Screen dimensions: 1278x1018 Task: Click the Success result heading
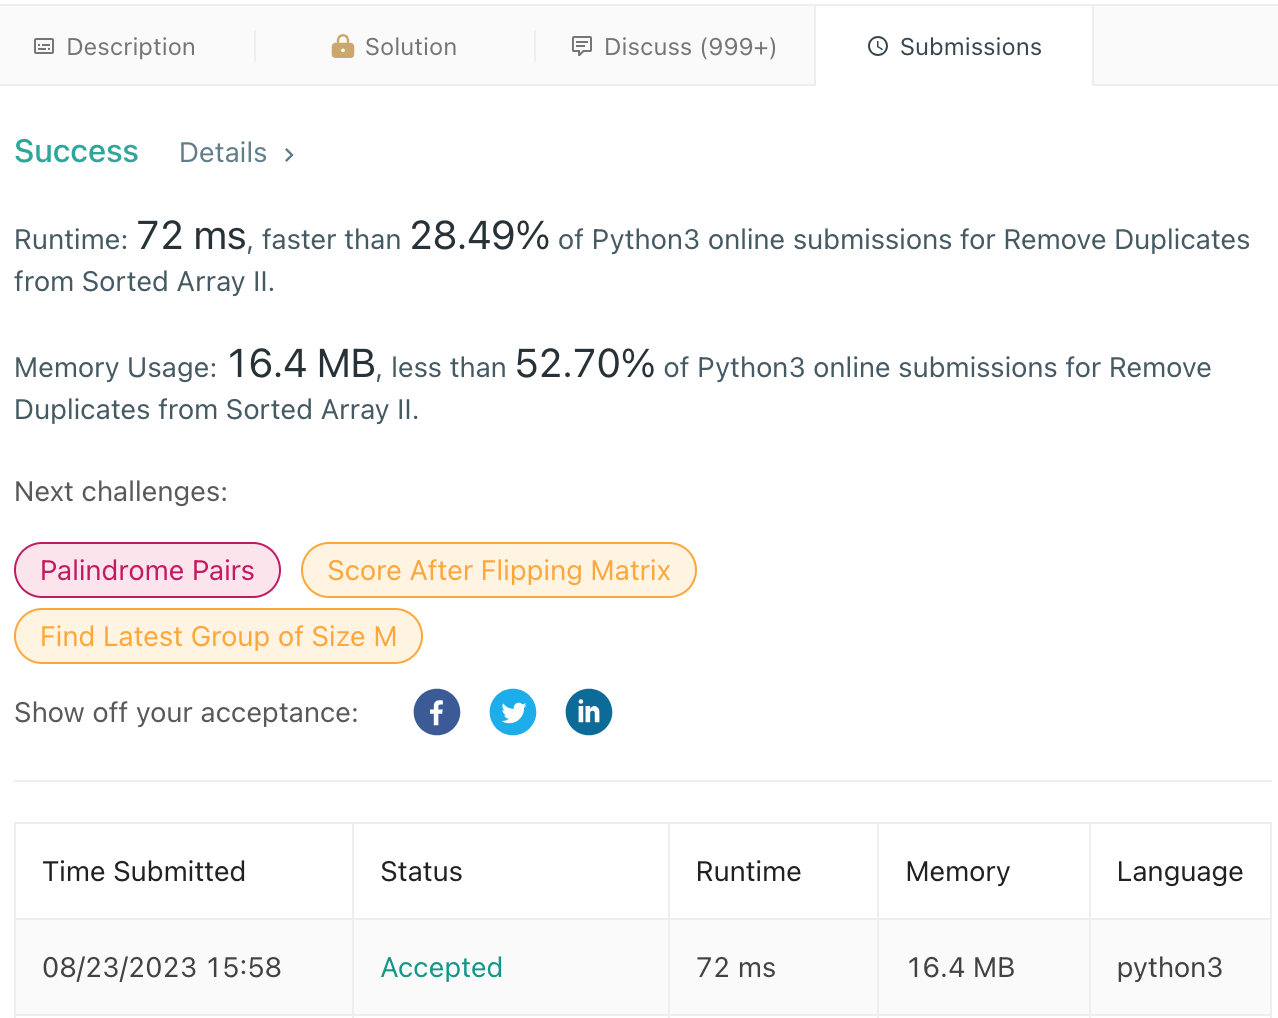(76, 151)
